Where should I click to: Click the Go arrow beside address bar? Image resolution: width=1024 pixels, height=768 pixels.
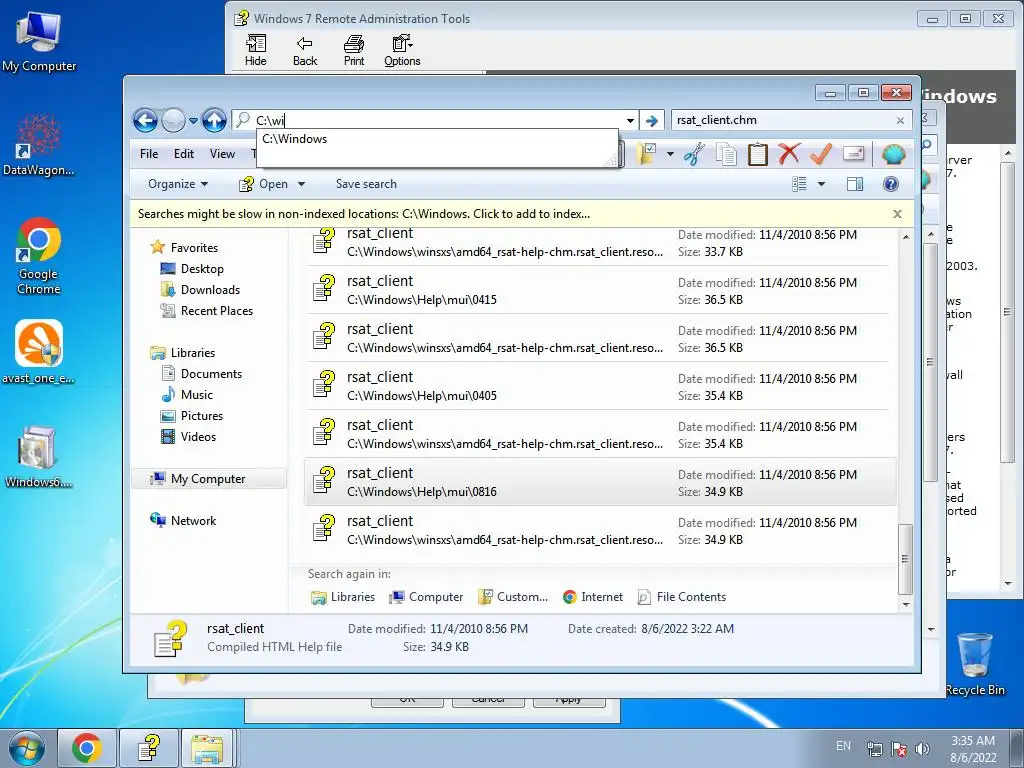point(651,121)
